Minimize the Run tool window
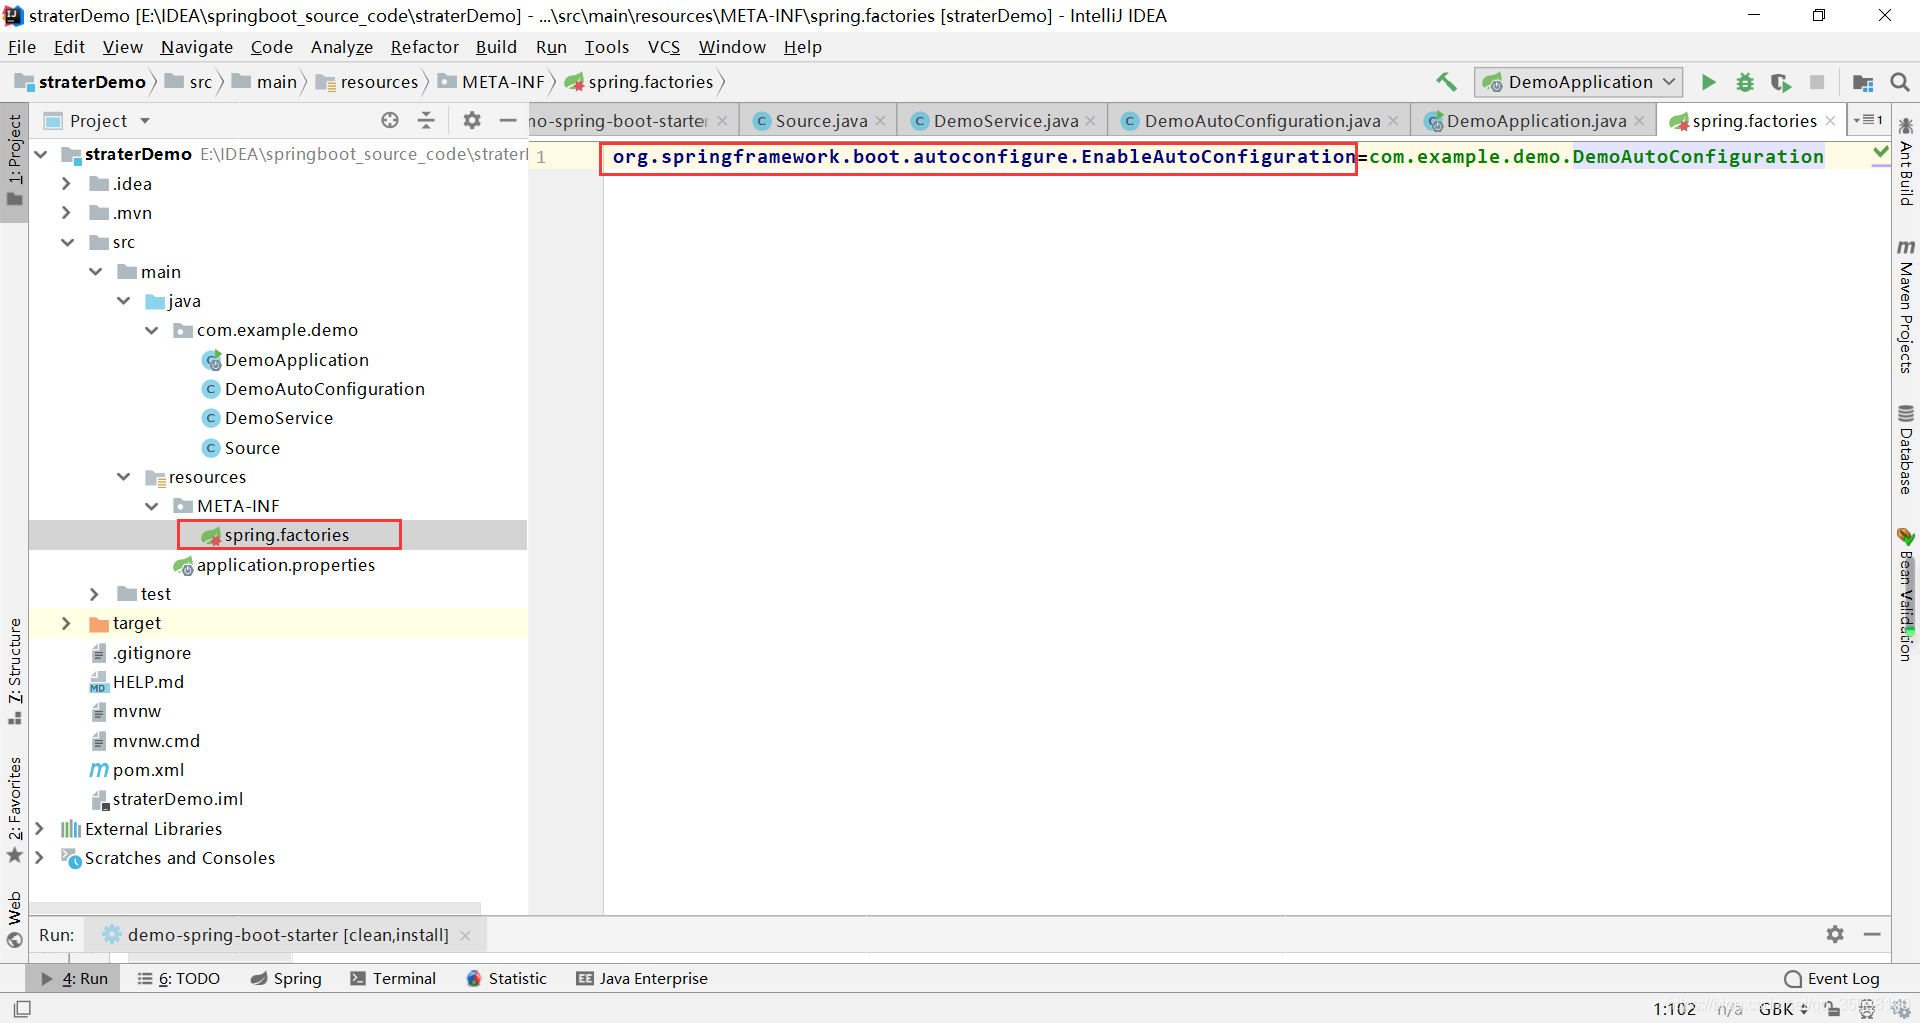Screen dimensions: 1920x1023 coord(1872,934)
